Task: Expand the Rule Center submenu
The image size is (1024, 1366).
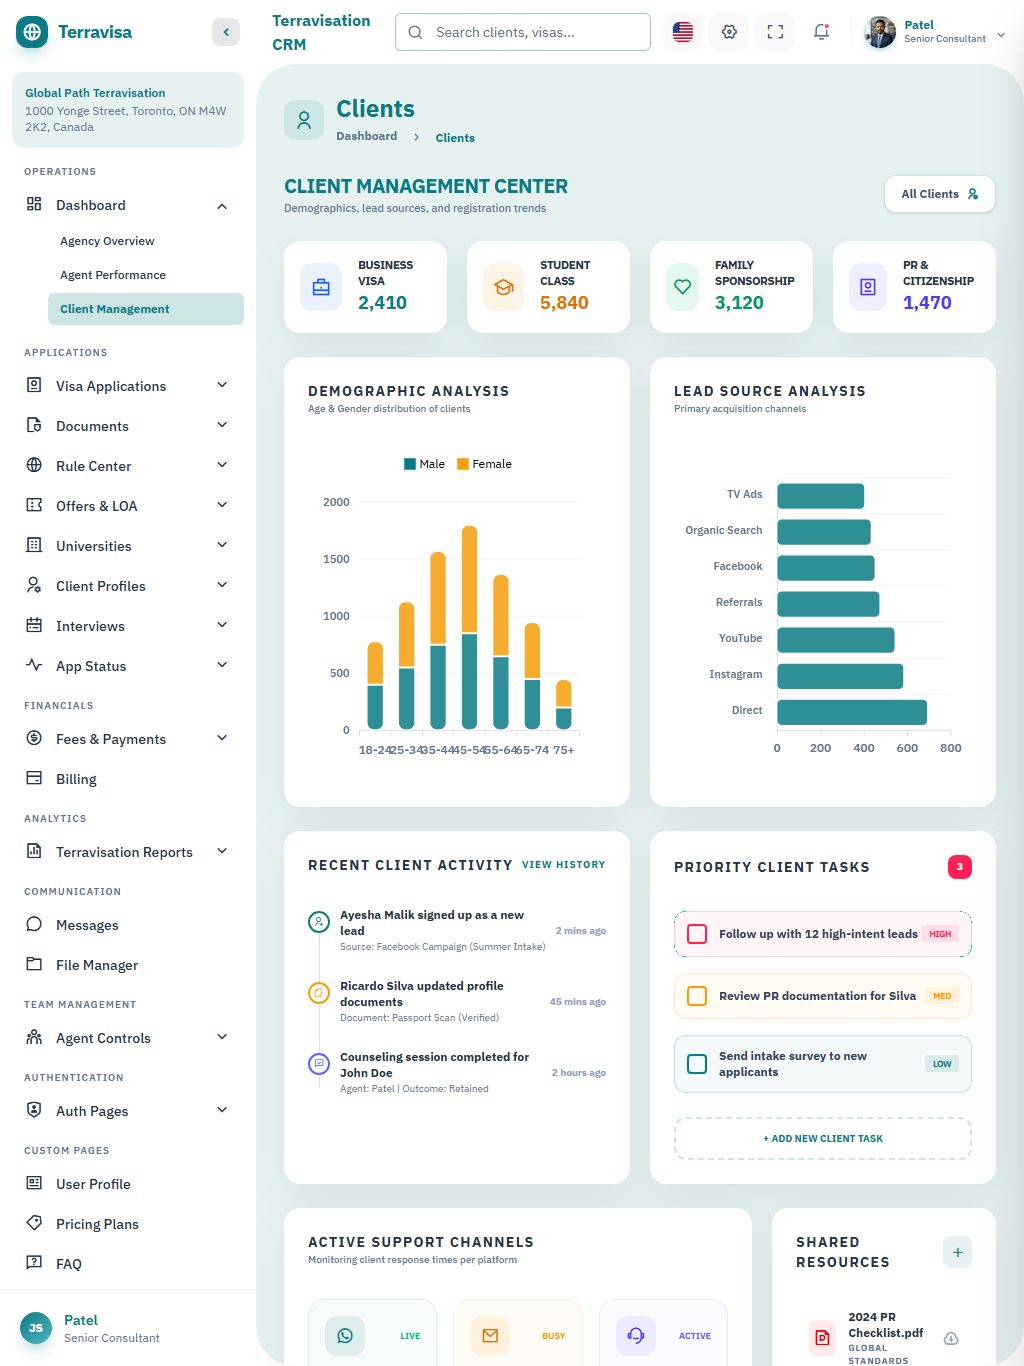Action: [x=222, y=466]
